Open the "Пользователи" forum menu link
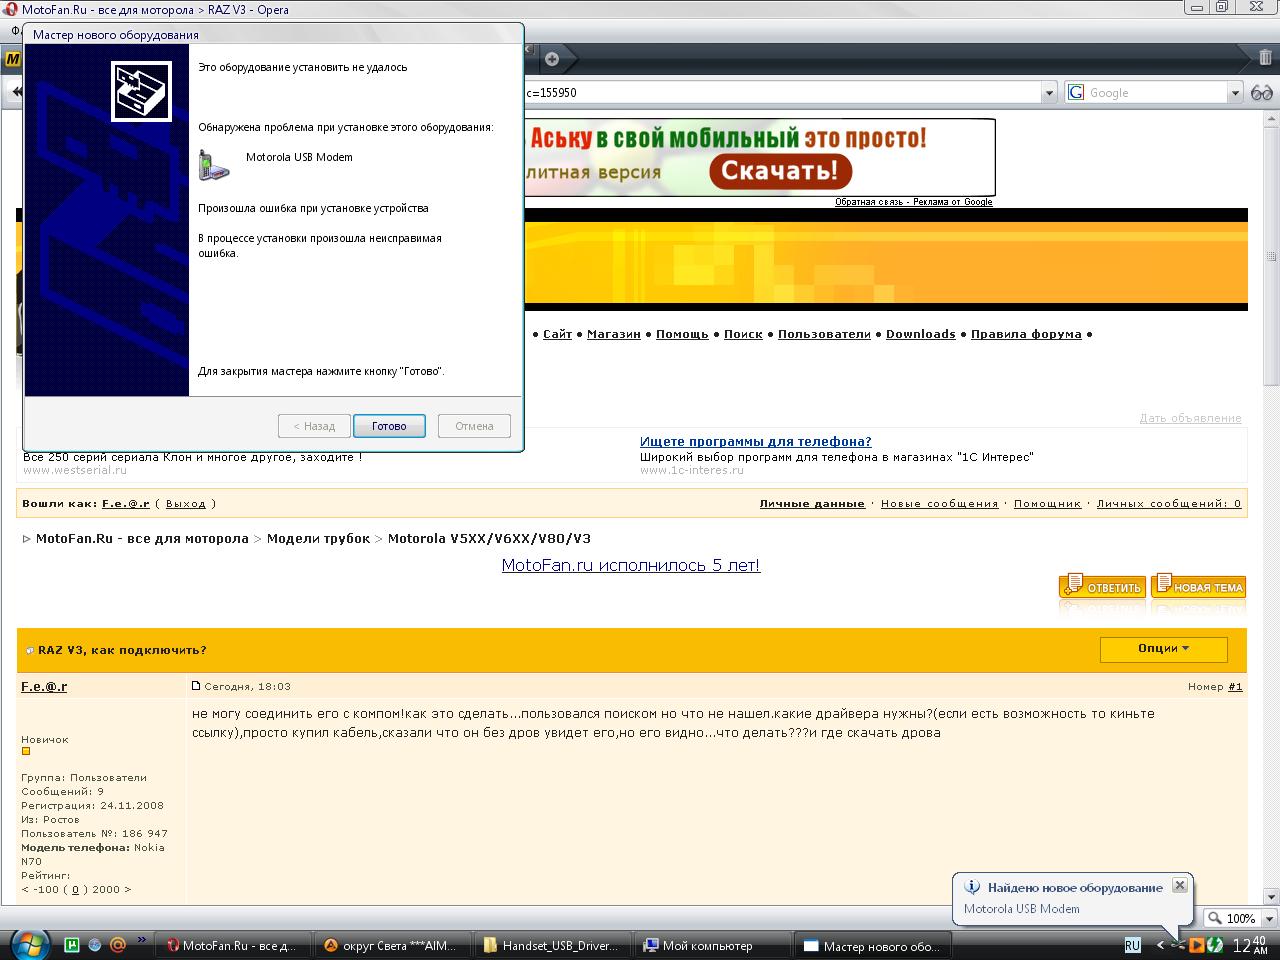1280x960 pixels. pyautogui.click(x=824, y=334)
